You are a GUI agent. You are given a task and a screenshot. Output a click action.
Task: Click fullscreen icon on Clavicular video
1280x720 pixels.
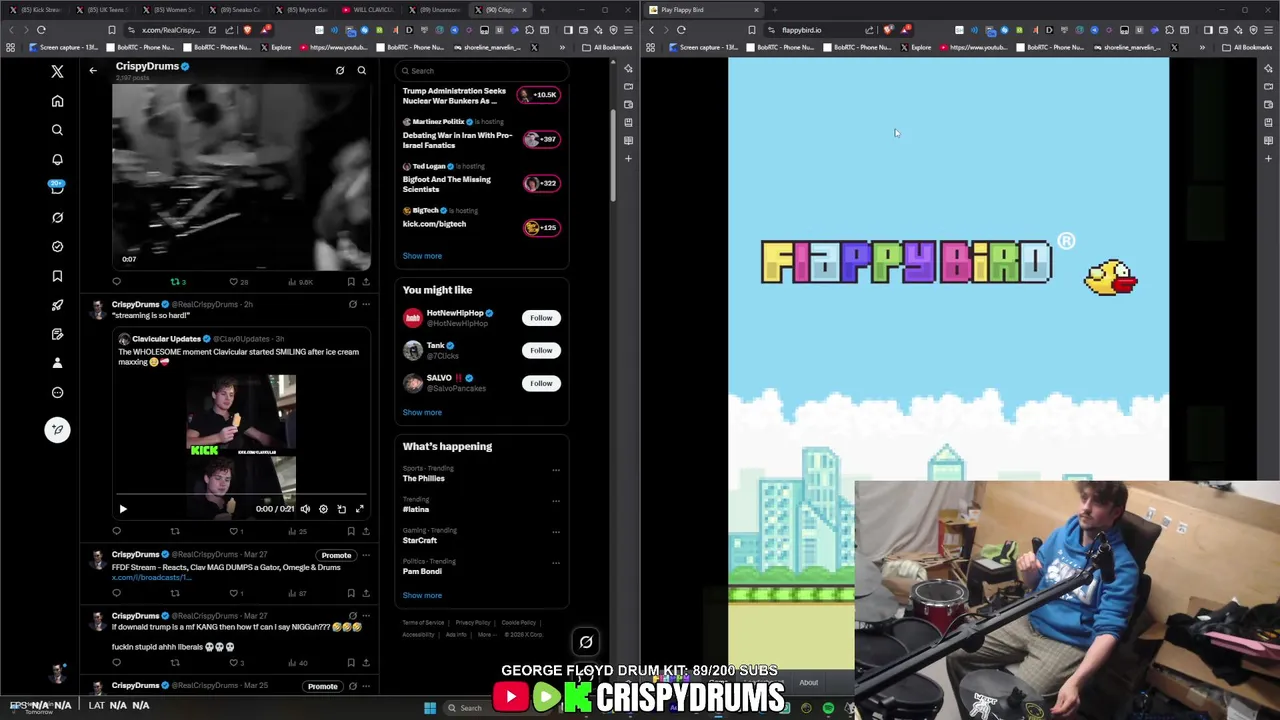(x=359, y=509)
